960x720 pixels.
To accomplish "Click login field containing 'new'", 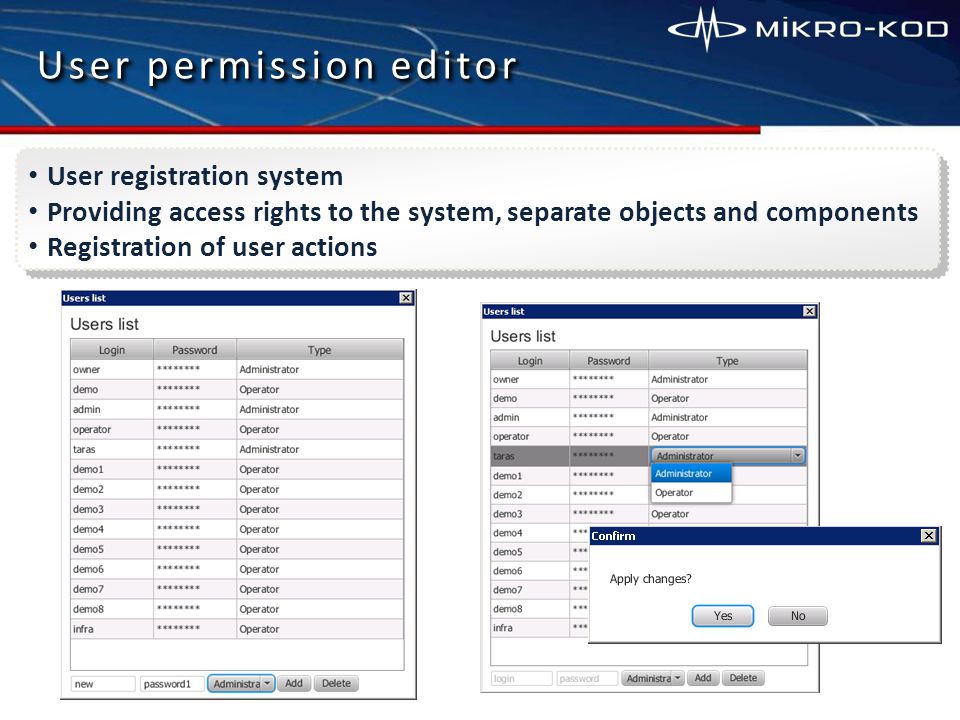I will [103, 684].
